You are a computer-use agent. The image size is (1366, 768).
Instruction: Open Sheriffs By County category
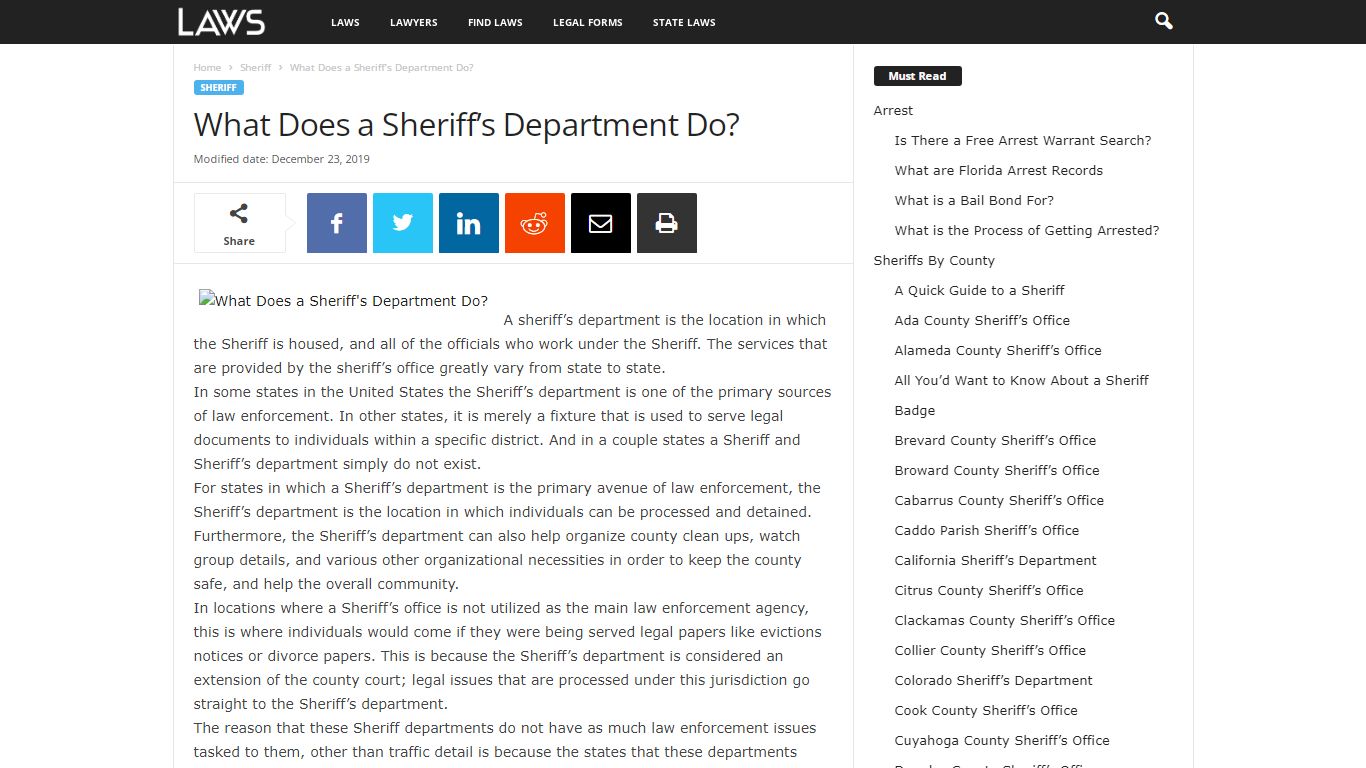(934, 261)
